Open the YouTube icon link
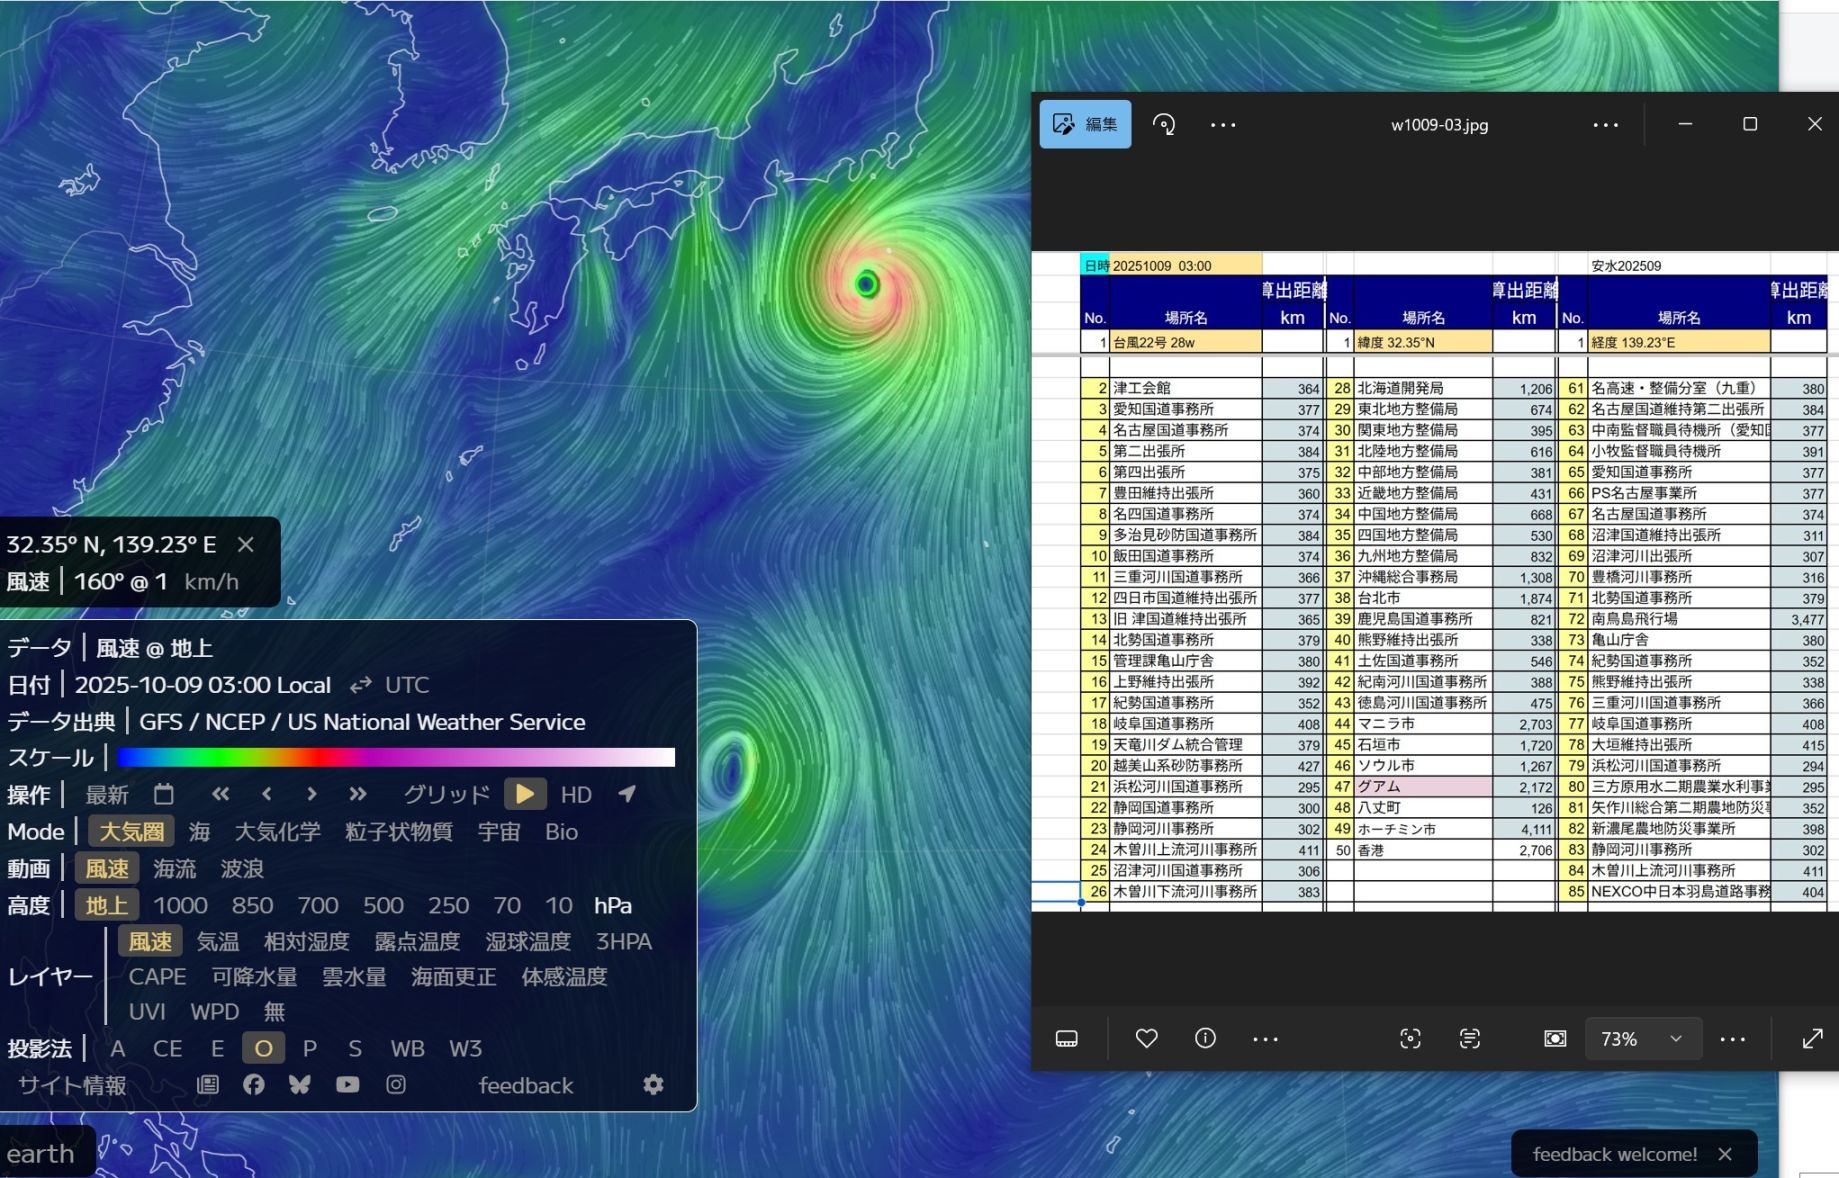Viewport: 1839px width, 1178px height. [x=347, y=1085]
